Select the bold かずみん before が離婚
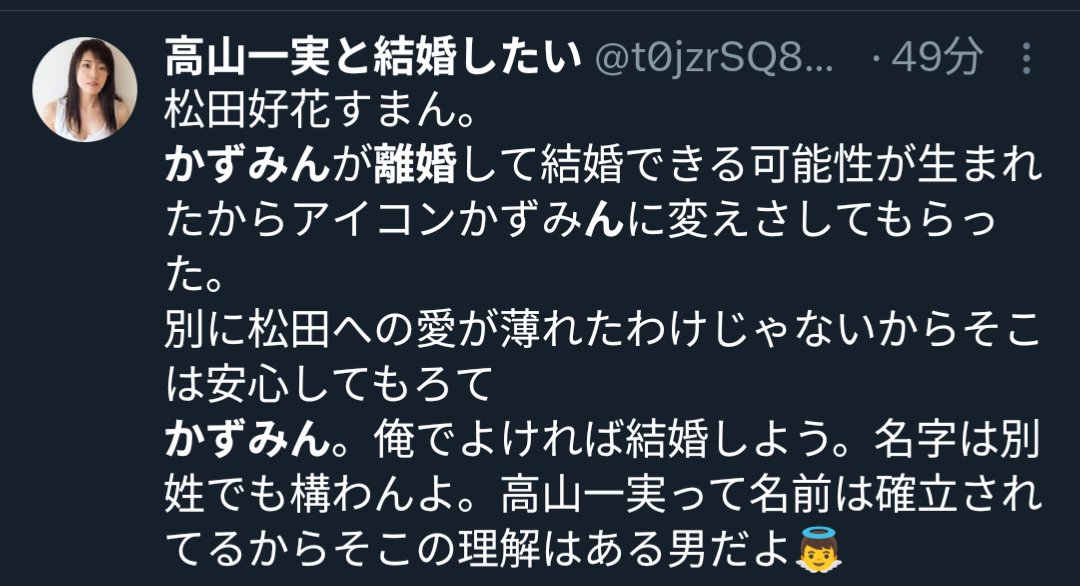This screenshot has height=586, width=1080. click(x=247, y=165)
